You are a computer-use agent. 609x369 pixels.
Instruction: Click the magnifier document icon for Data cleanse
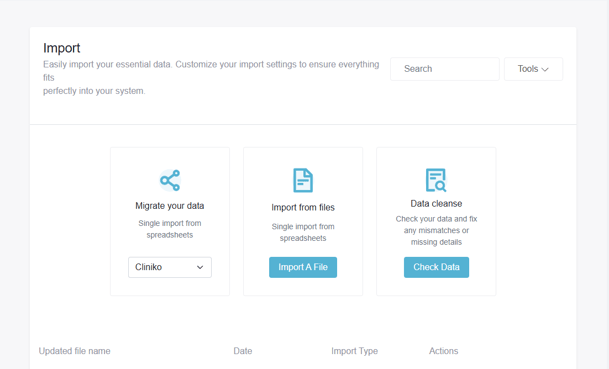[436, 180]
